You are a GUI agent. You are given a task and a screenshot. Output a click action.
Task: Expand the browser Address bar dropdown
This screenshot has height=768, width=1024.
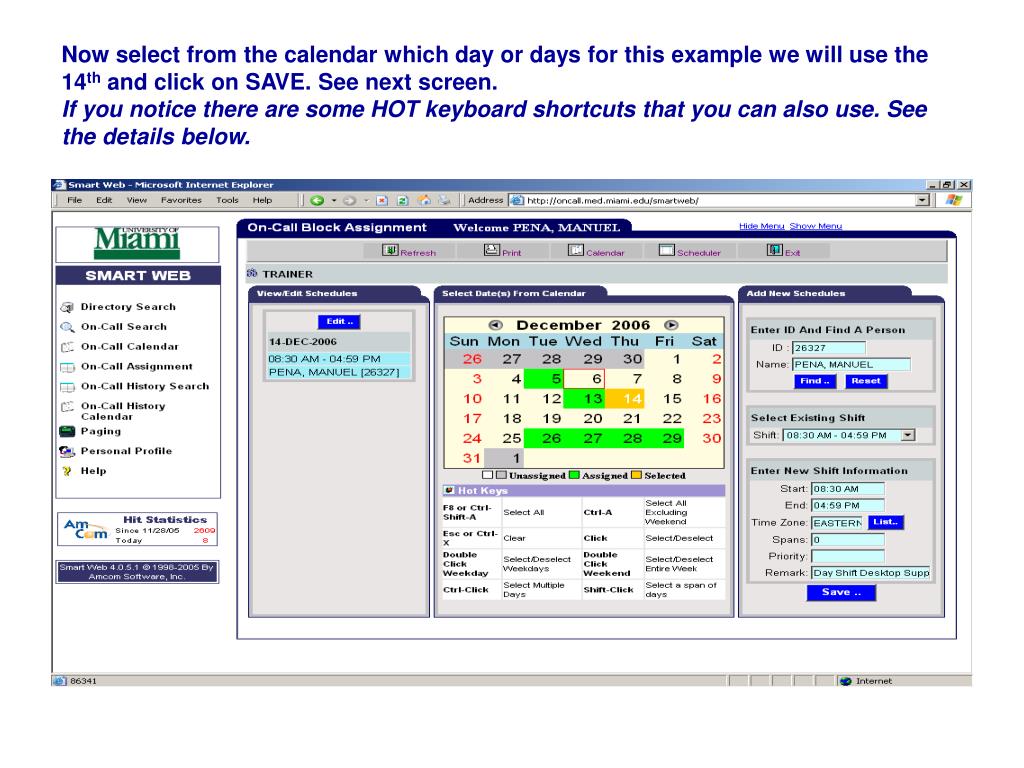(922, 200)
